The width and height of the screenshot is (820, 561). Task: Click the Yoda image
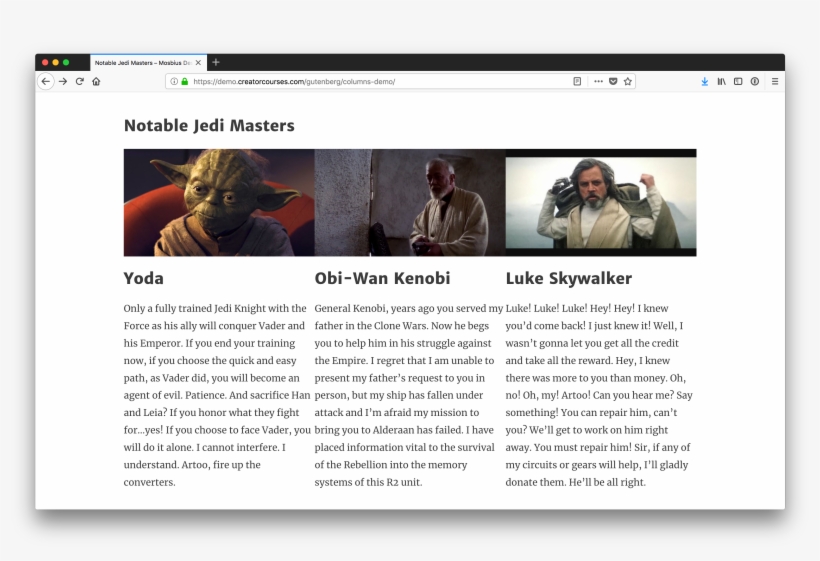click(219, 202)
